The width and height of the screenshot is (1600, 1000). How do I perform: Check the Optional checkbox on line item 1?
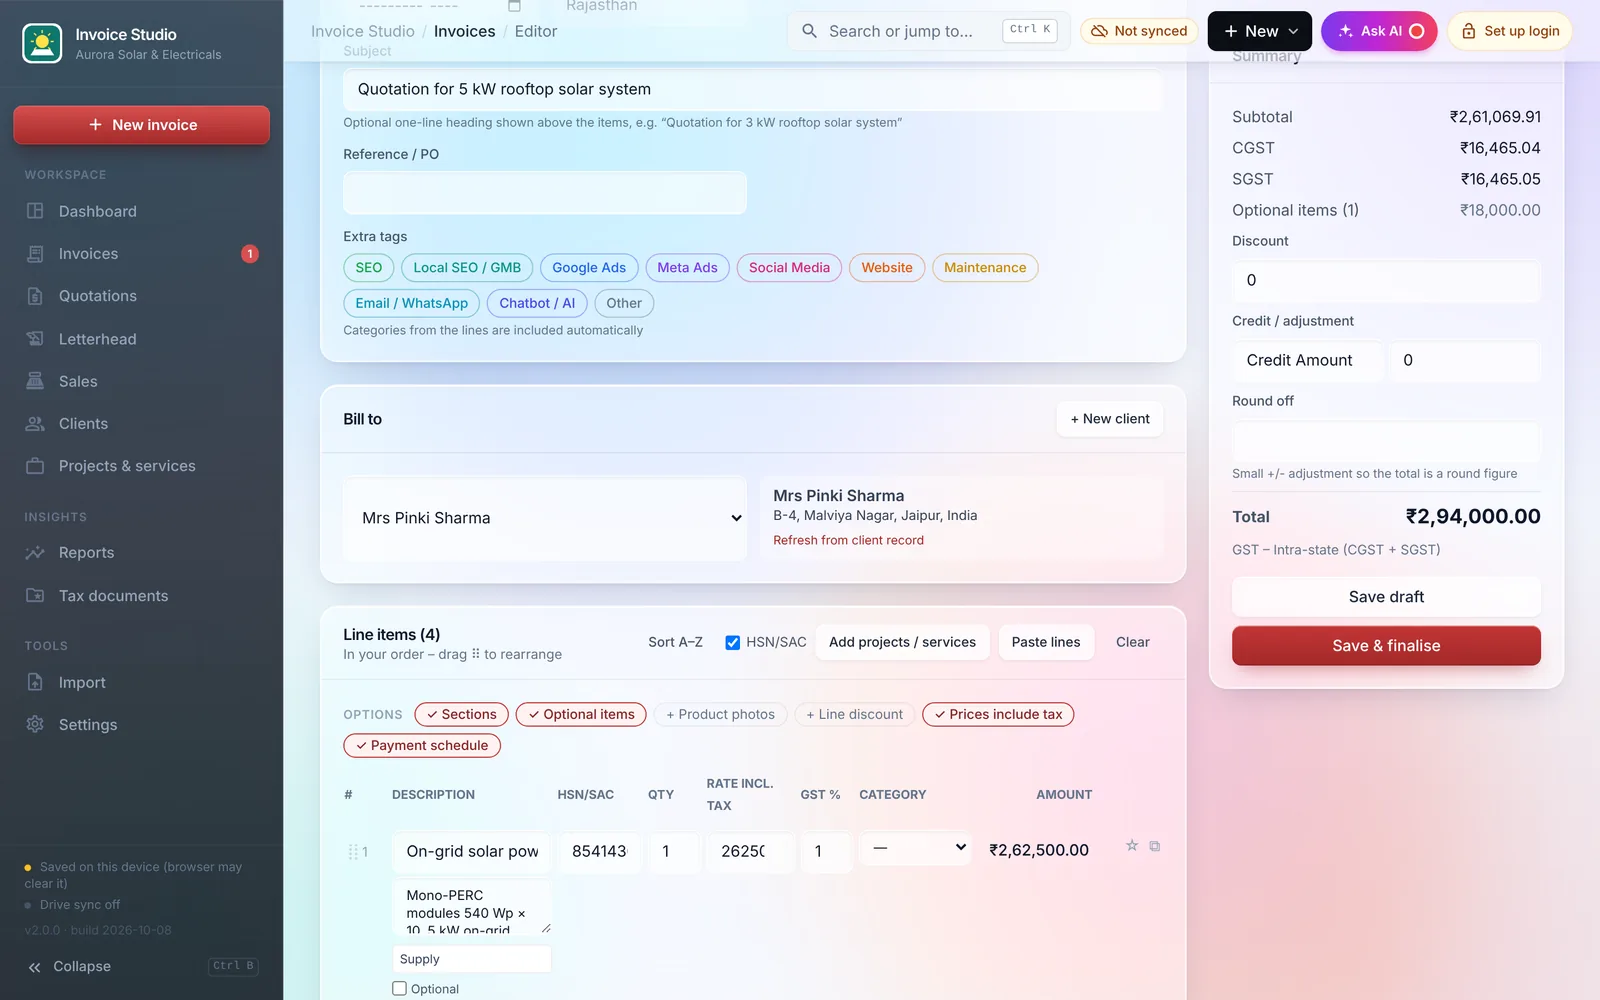pos(400,989)
